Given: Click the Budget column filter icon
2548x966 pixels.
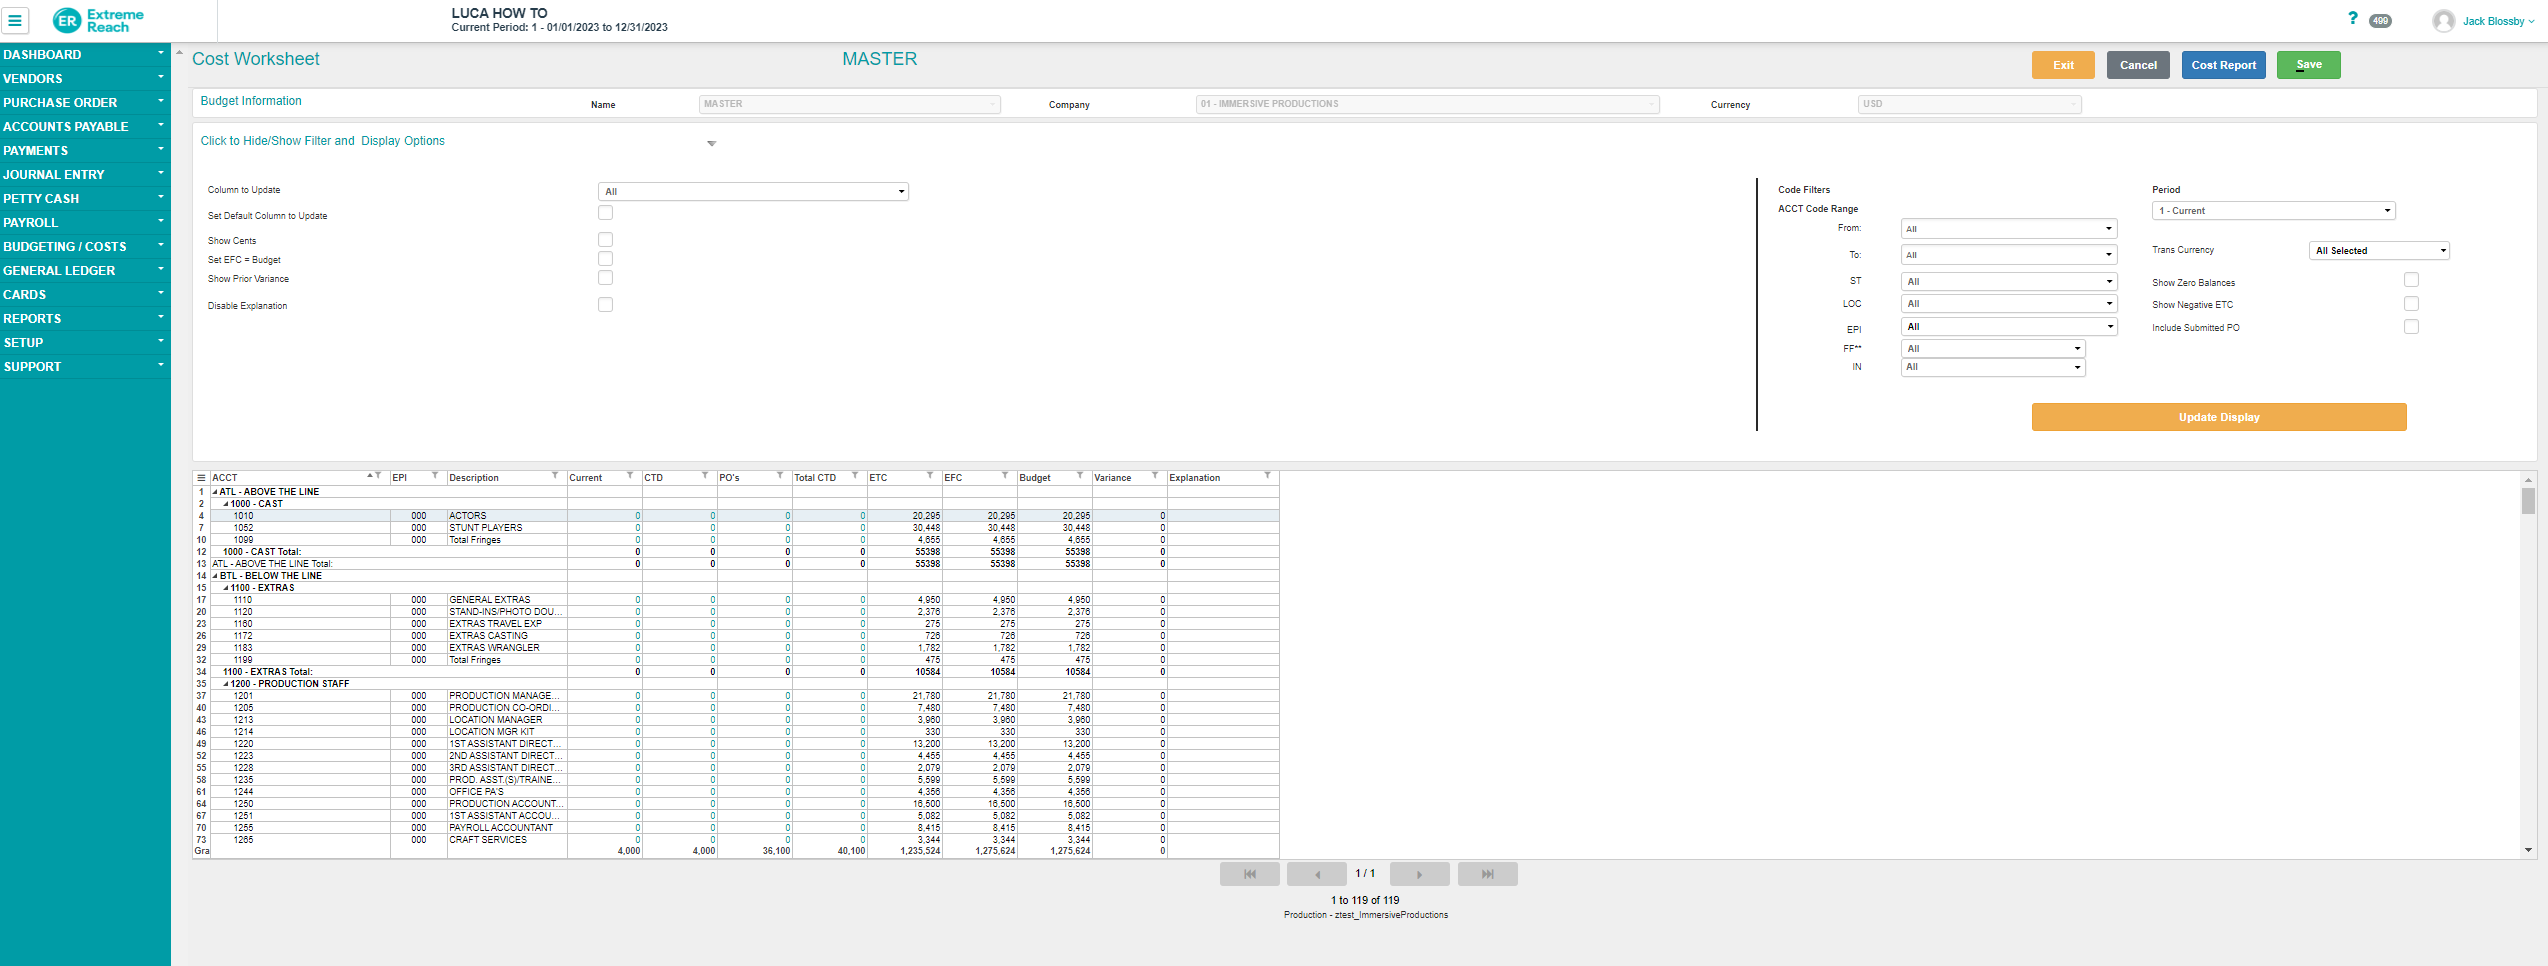Looking at the screenshot, I should point(1080,476).
